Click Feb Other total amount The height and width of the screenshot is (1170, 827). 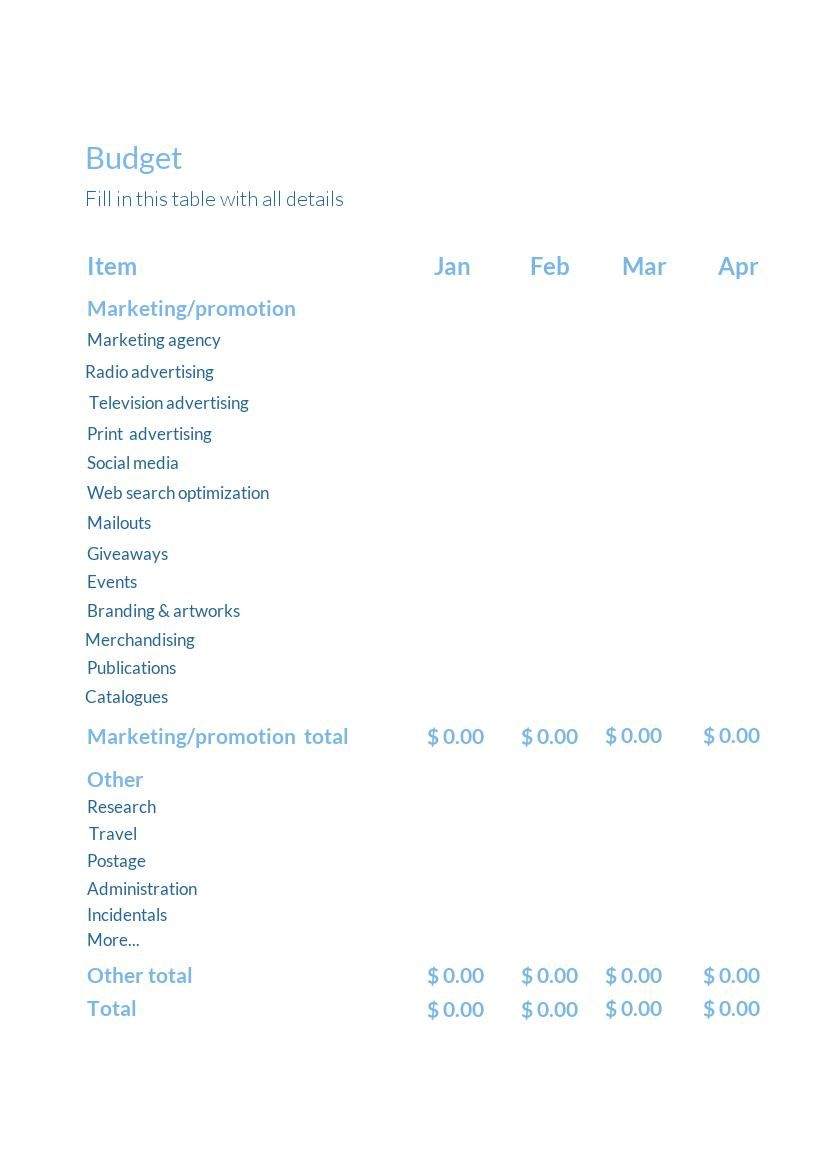(549, 976)
